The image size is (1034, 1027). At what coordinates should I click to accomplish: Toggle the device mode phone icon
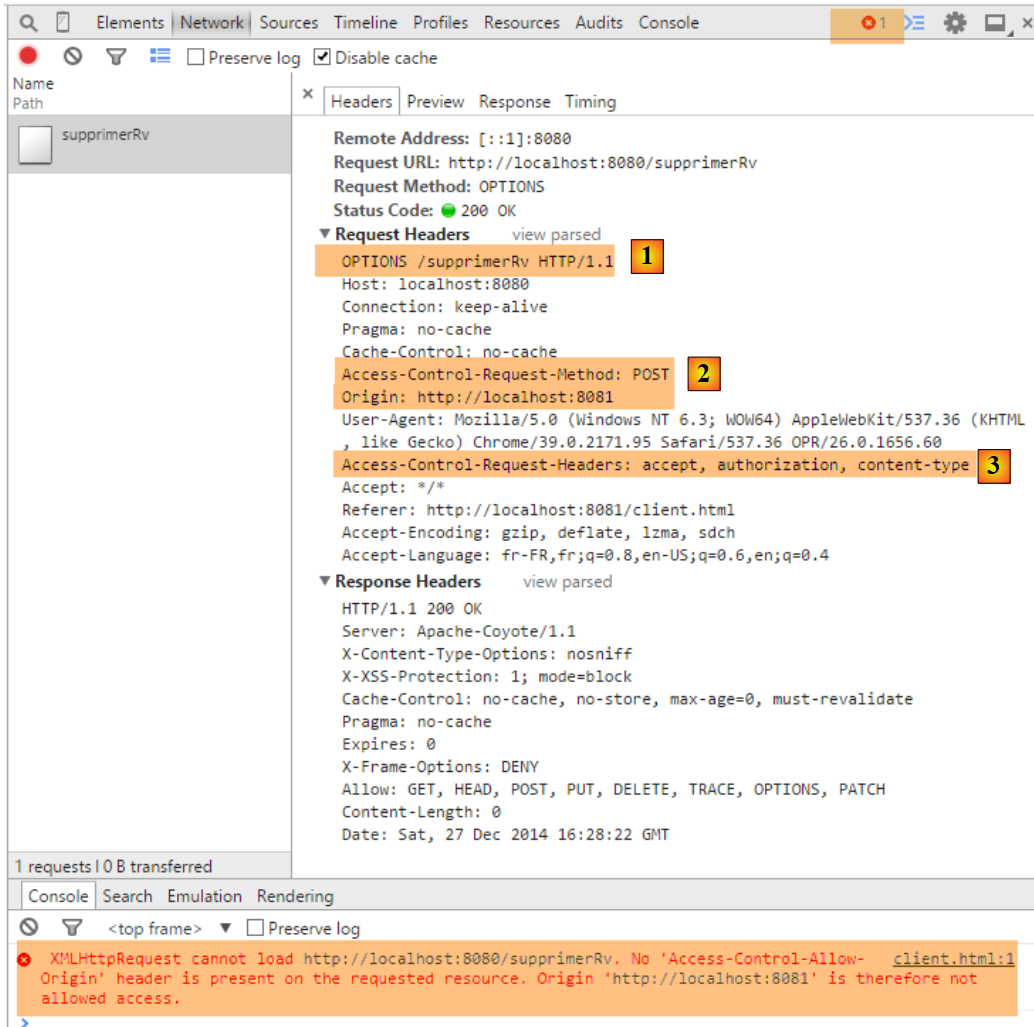(x=63, y=22)
